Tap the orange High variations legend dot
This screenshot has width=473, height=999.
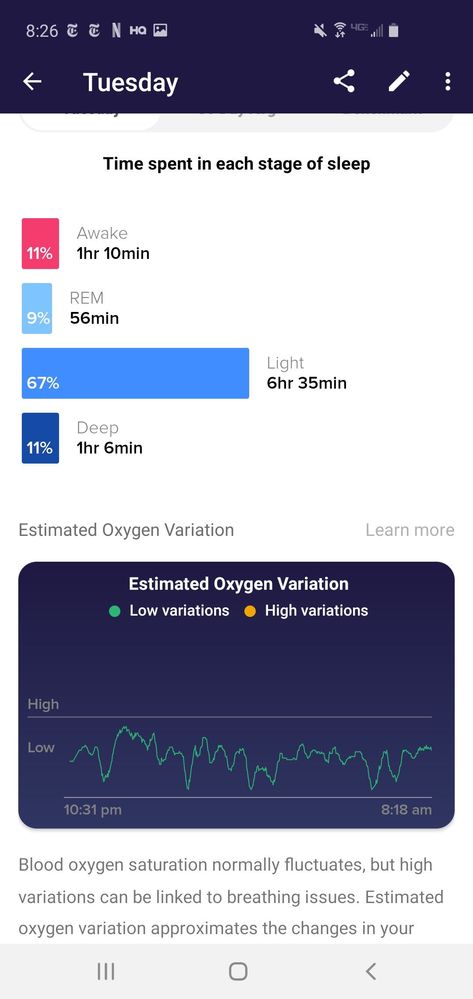pos(250,611)
